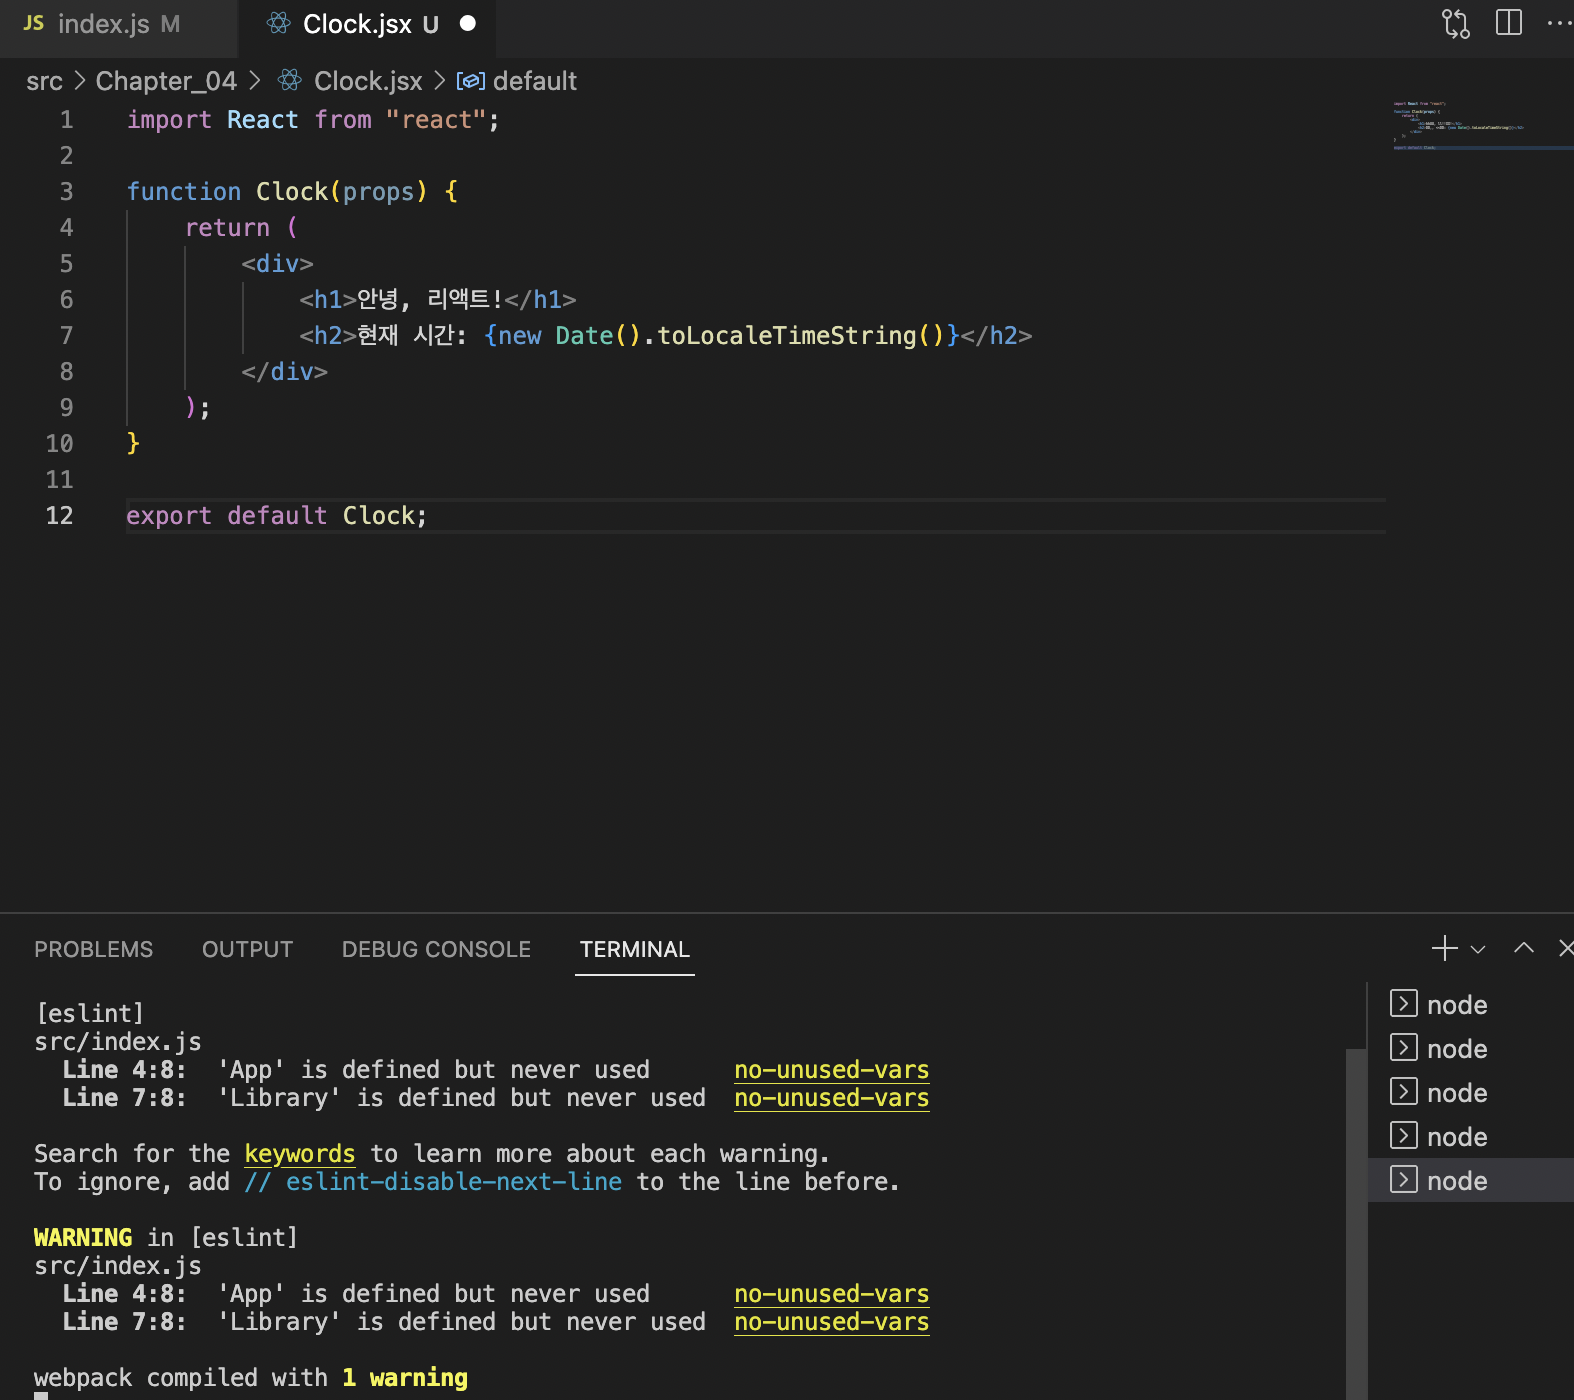1574x1400 pixels.
Task: Select the first node terminal in list
Action: (x=1470, y=1004)
